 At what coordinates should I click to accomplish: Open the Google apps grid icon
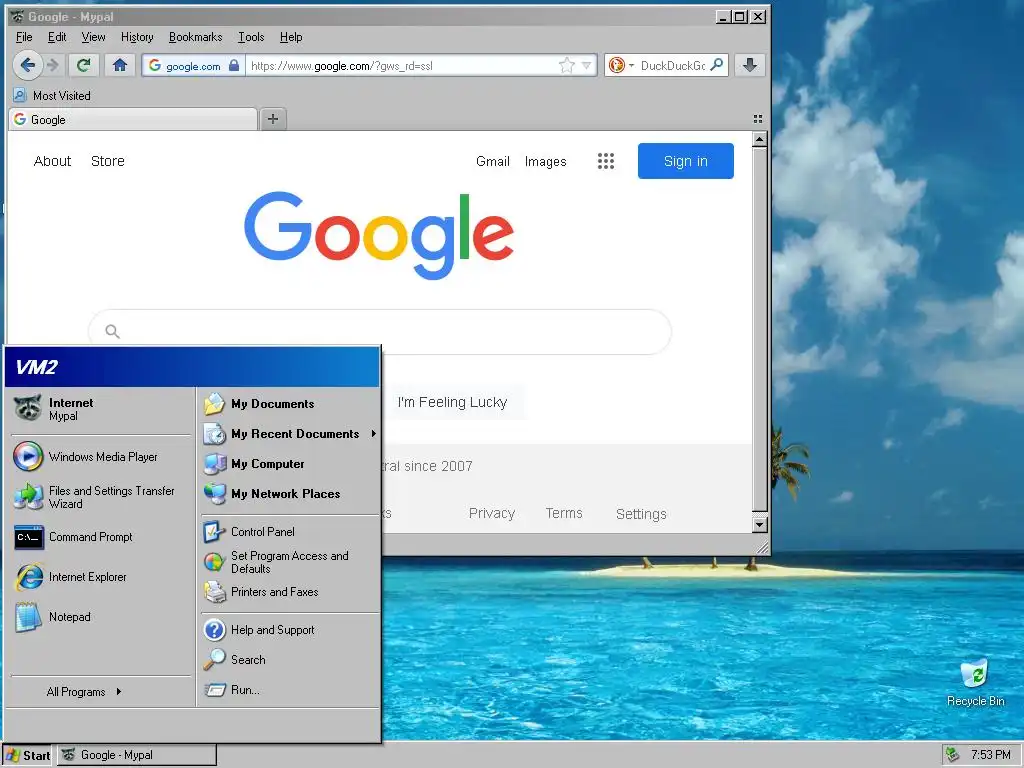[x=606, y=161]
